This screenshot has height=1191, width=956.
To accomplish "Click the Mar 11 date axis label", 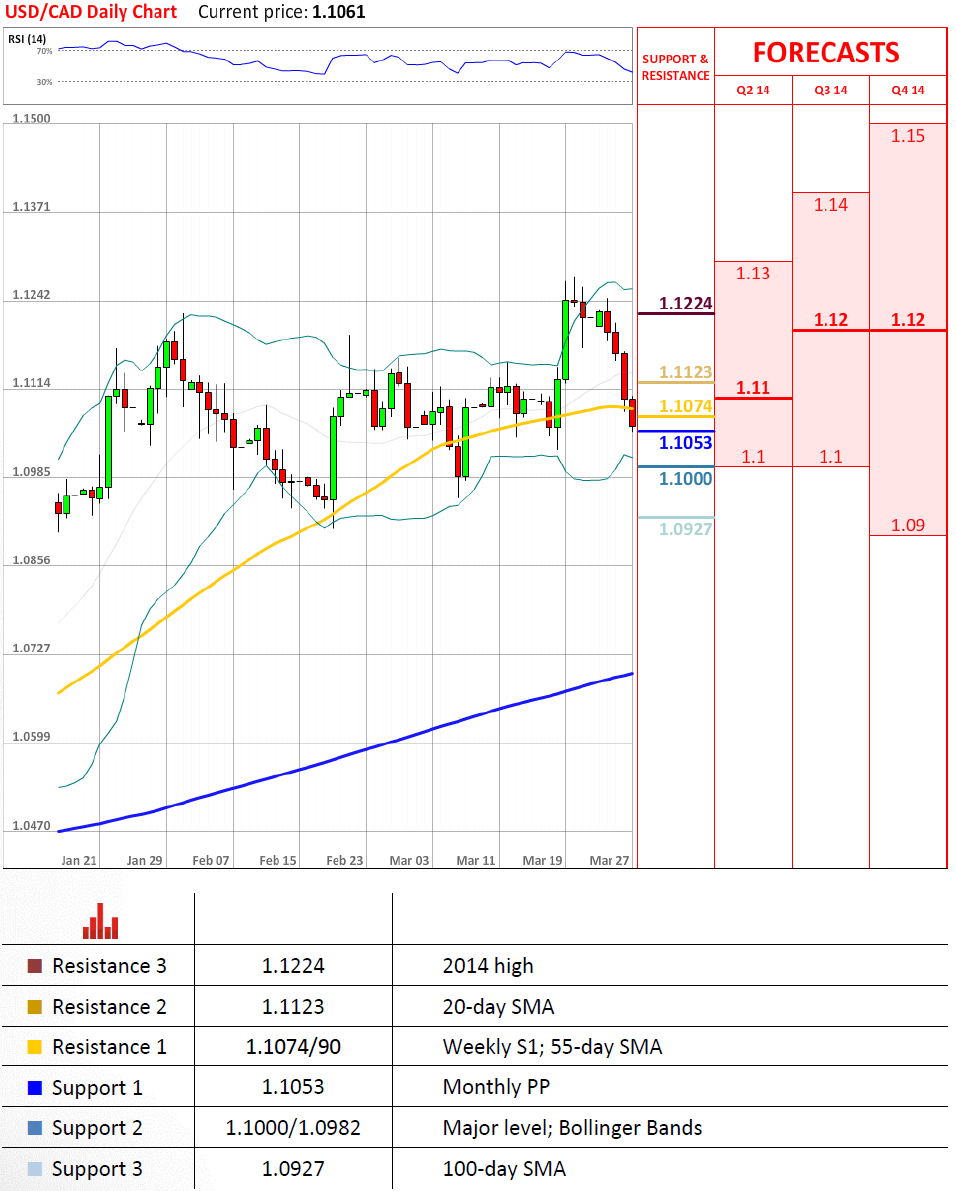I will (476, 861).
